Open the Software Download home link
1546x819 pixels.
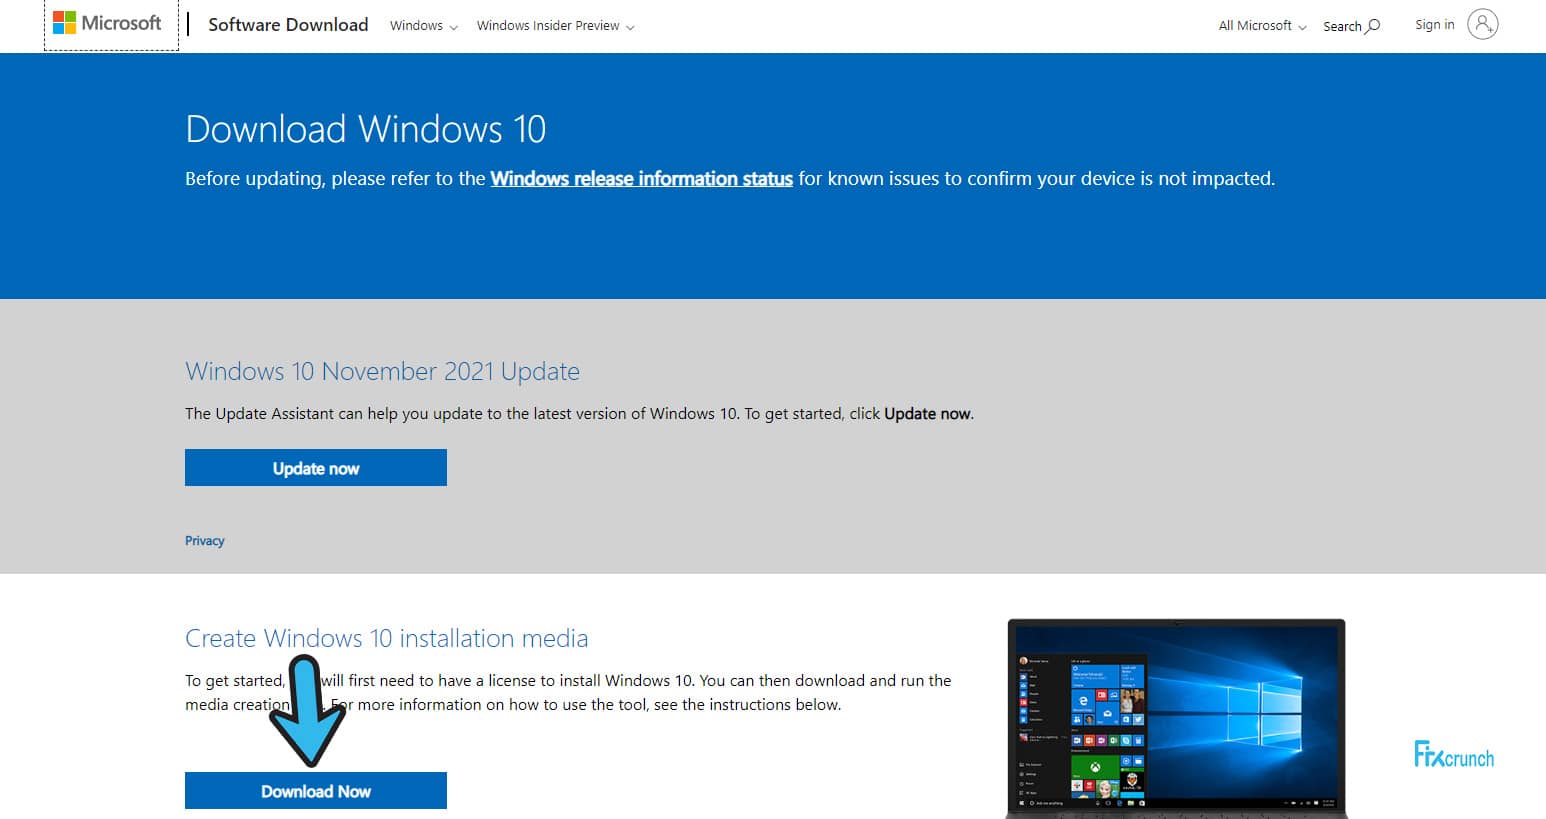[288, 25]
